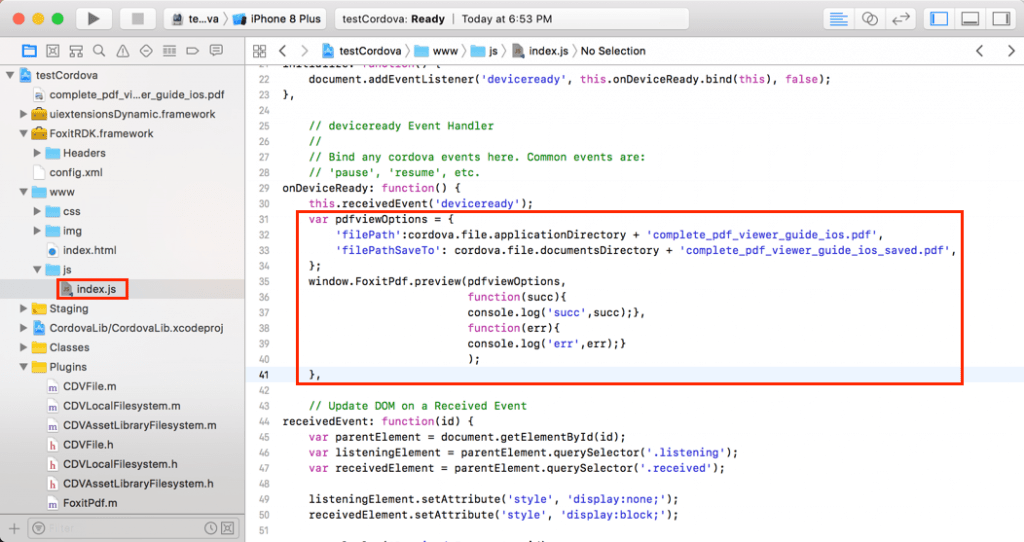
Task: Show the Standard editor
Action: [x=839, y=19]
